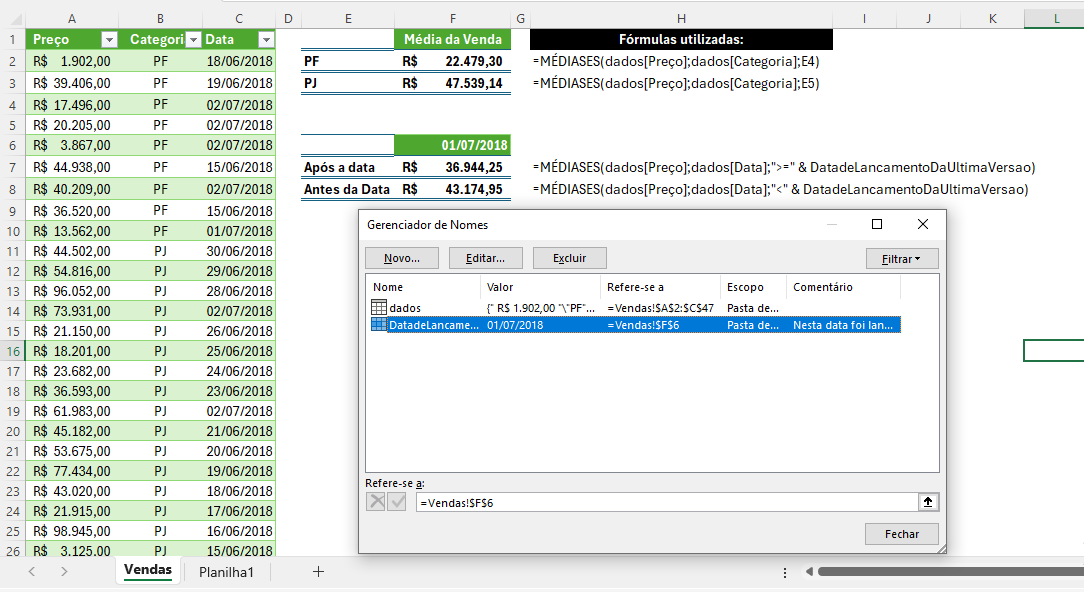Click the Fechar button
The image size is (1084, 592).
pyautogui.click(x=901, y=534)
